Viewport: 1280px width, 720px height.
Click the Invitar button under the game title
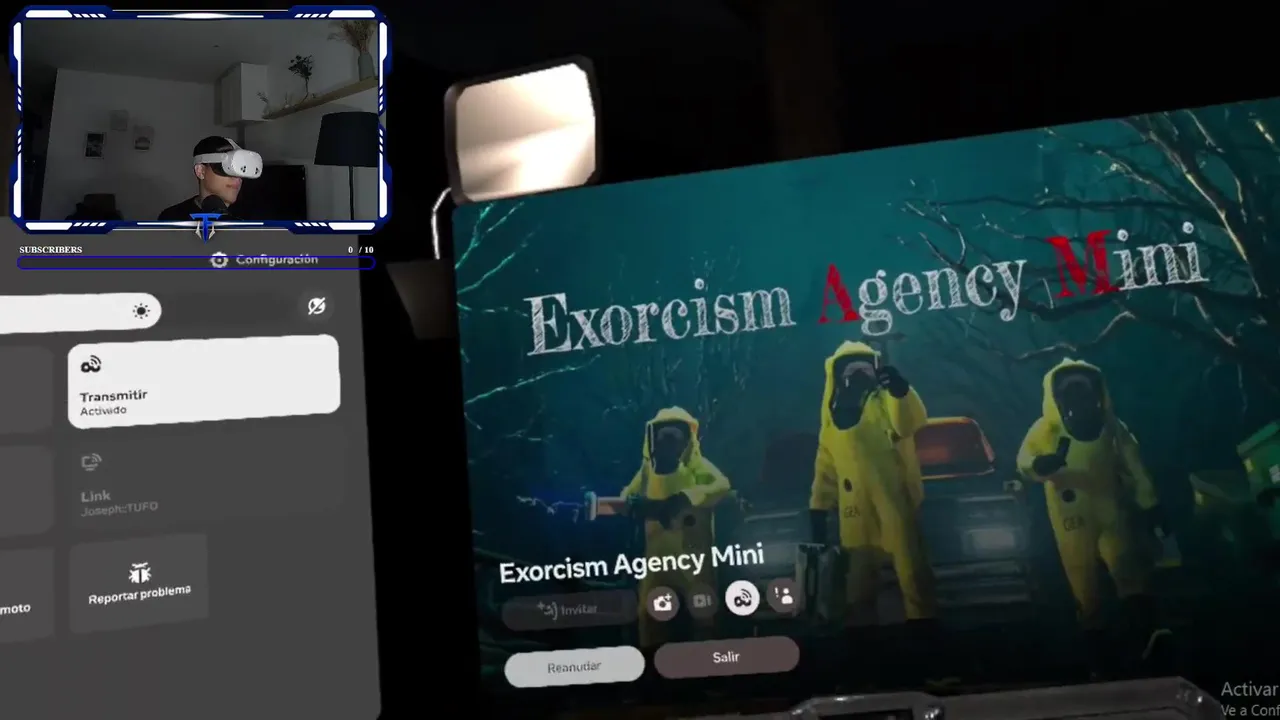(569, 609)
